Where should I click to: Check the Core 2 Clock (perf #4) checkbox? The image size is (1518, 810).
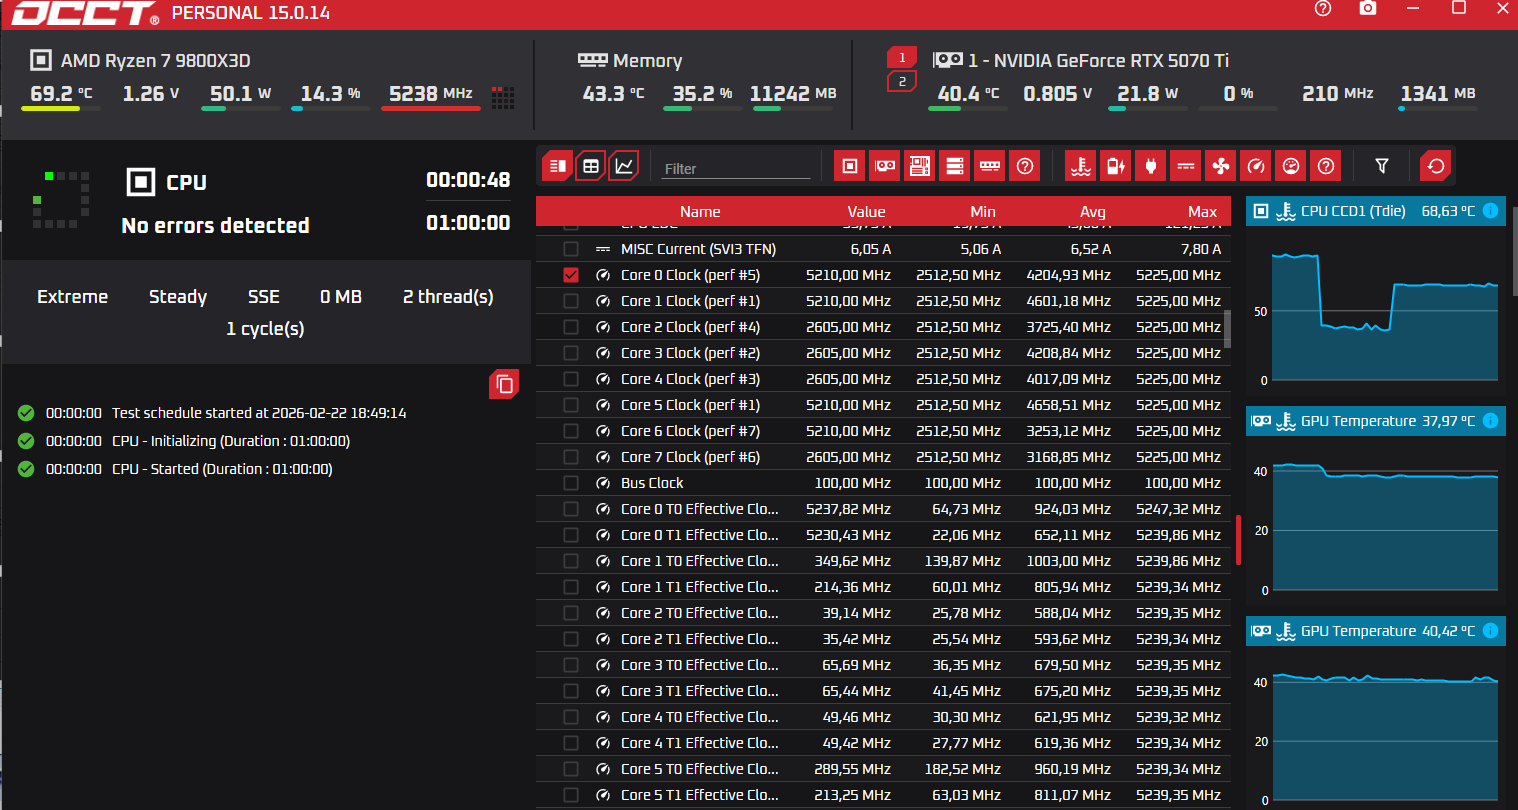click(571, 327)
